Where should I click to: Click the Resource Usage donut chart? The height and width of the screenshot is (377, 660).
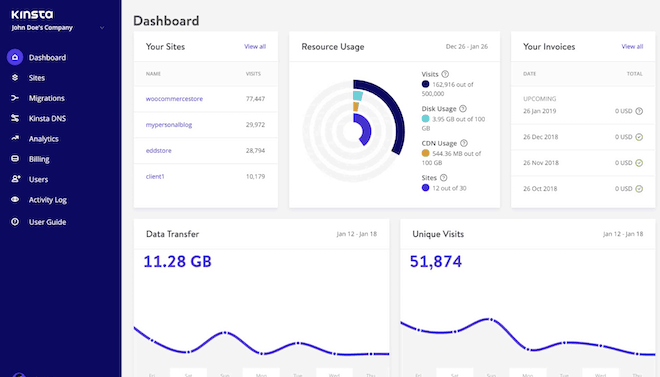[354, 131]
